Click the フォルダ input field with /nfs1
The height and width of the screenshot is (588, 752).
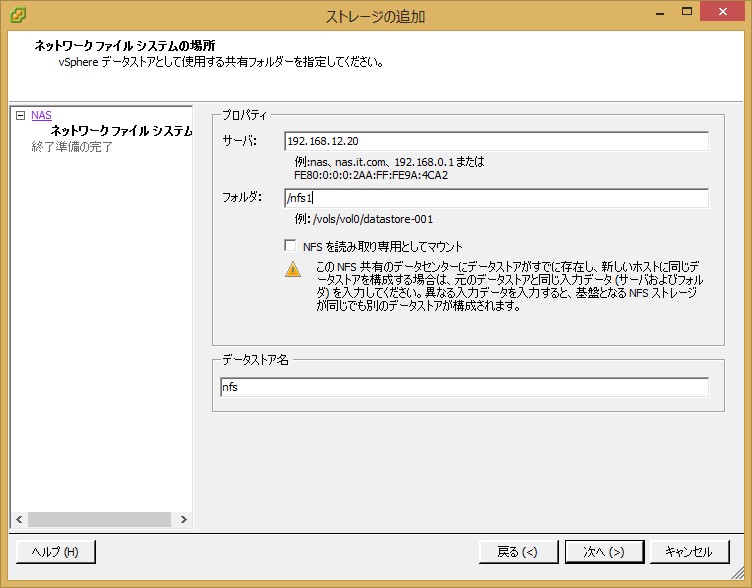click(496, 198)
